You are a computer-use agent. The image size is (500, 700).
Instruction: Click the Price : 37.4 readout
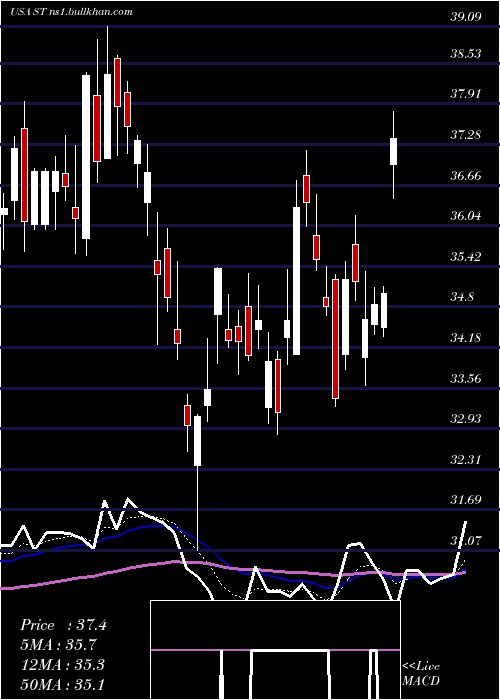pos(63,625)
